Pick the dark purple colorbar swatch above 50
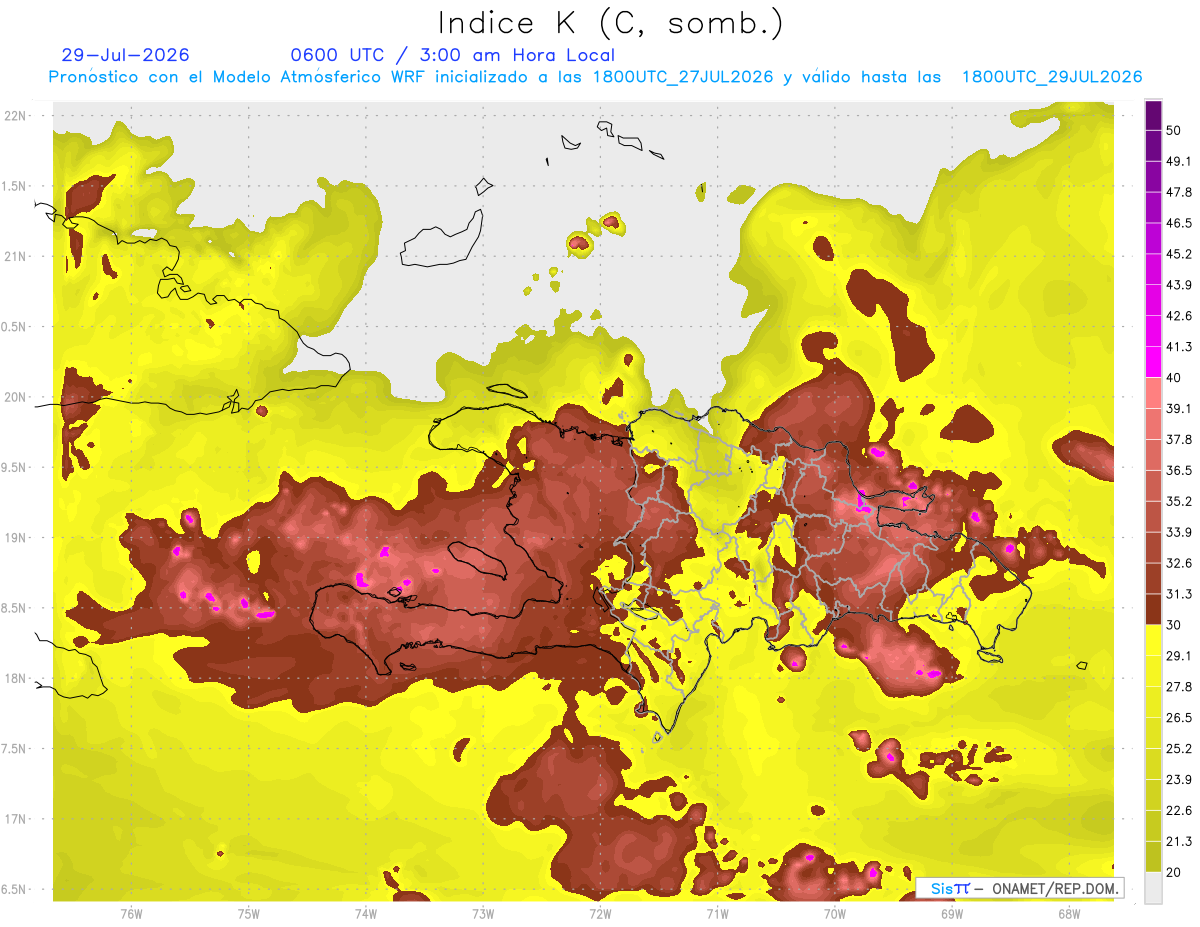1200x927 pixels. (1153, 115)
